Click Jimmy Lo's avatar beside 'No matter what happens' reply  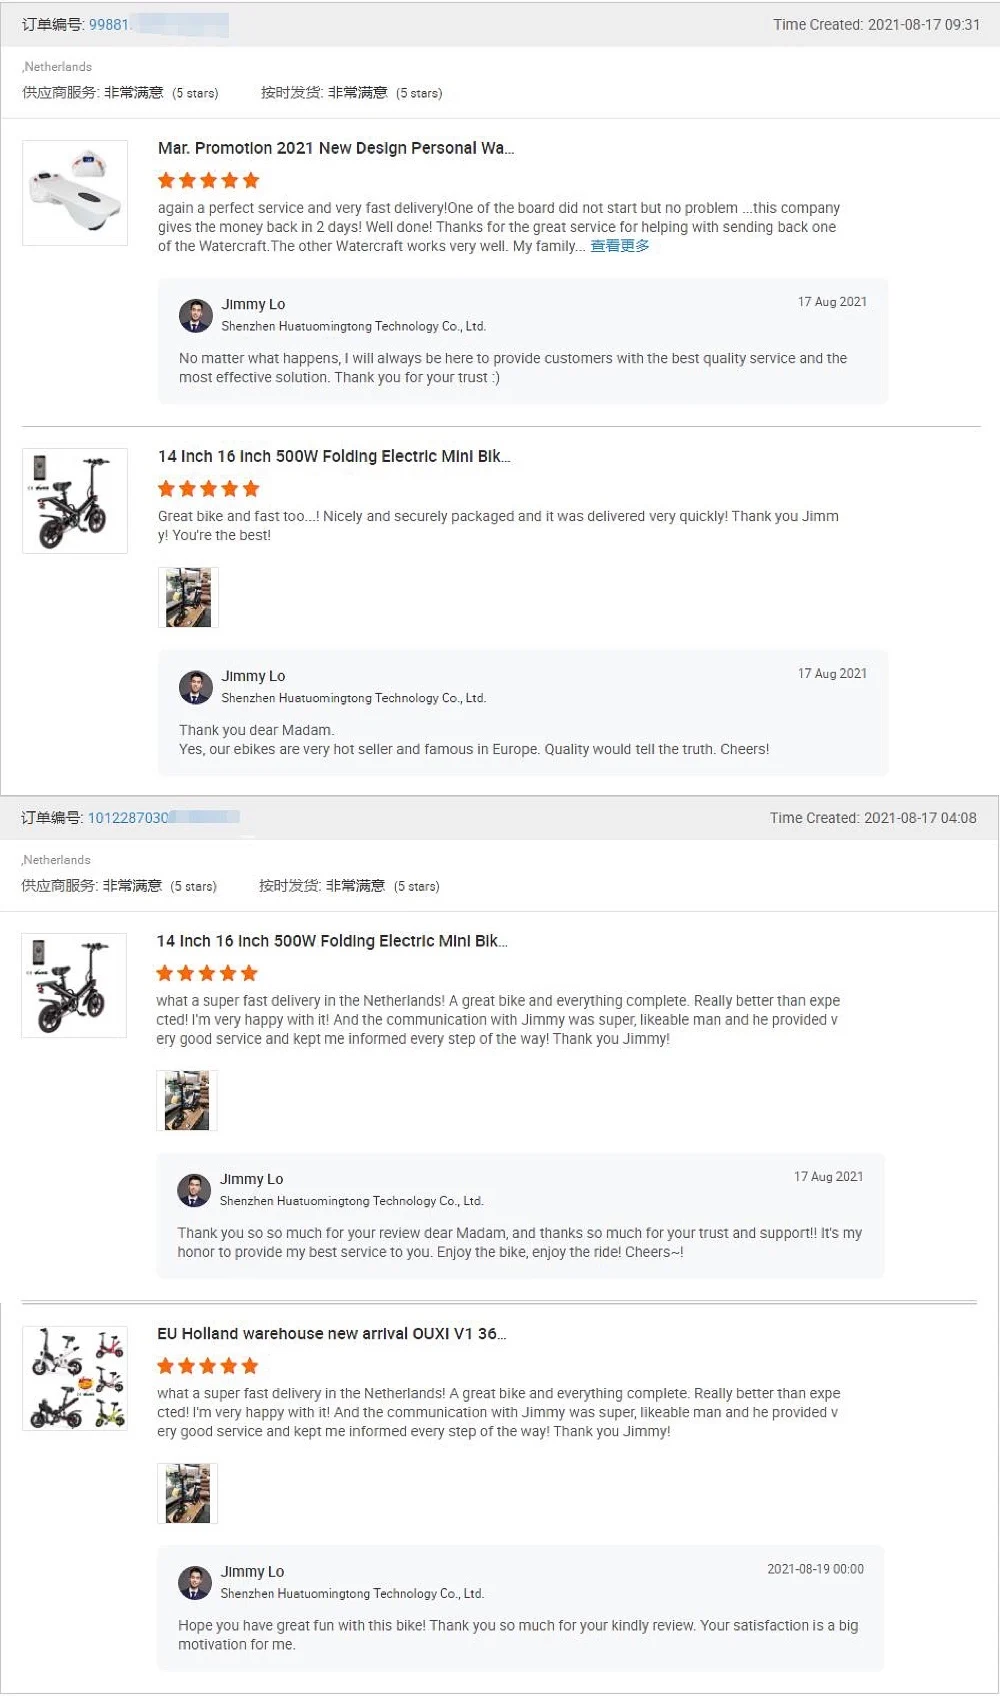[196, 315]
